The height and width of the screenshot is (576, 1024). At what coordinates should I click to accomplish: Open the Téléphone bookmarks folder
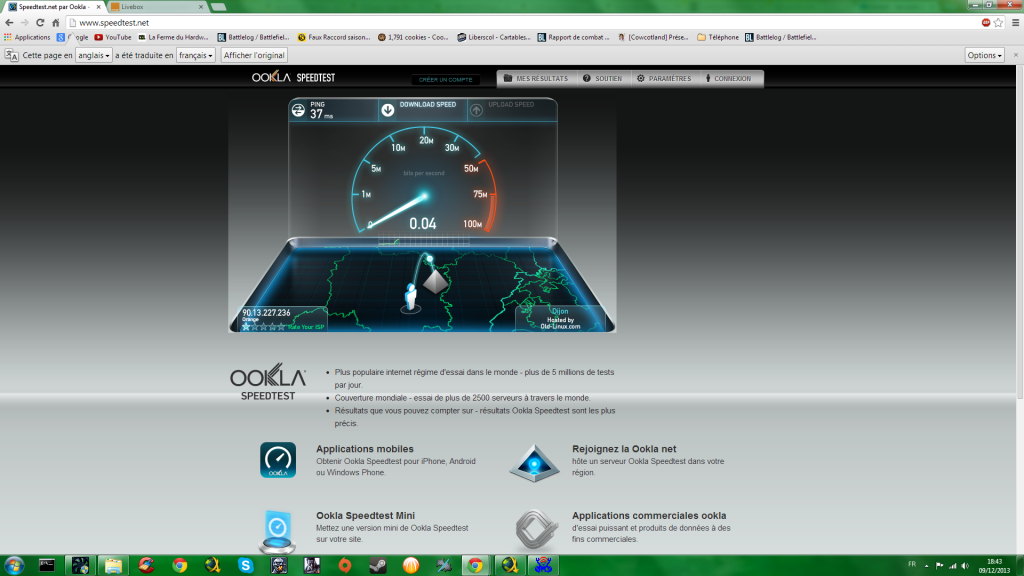718,37
